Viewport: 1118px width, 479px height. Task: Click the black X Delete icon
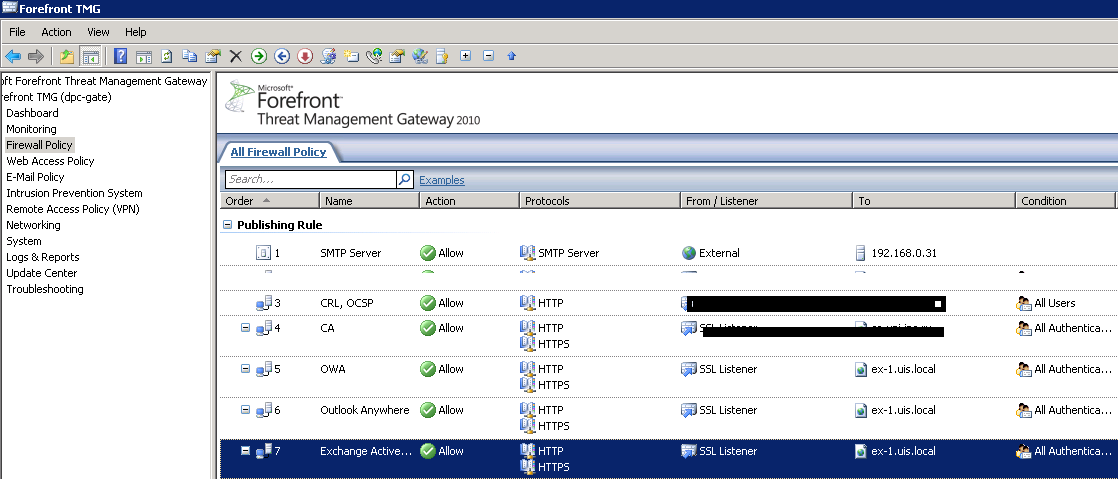pos(235,56)
